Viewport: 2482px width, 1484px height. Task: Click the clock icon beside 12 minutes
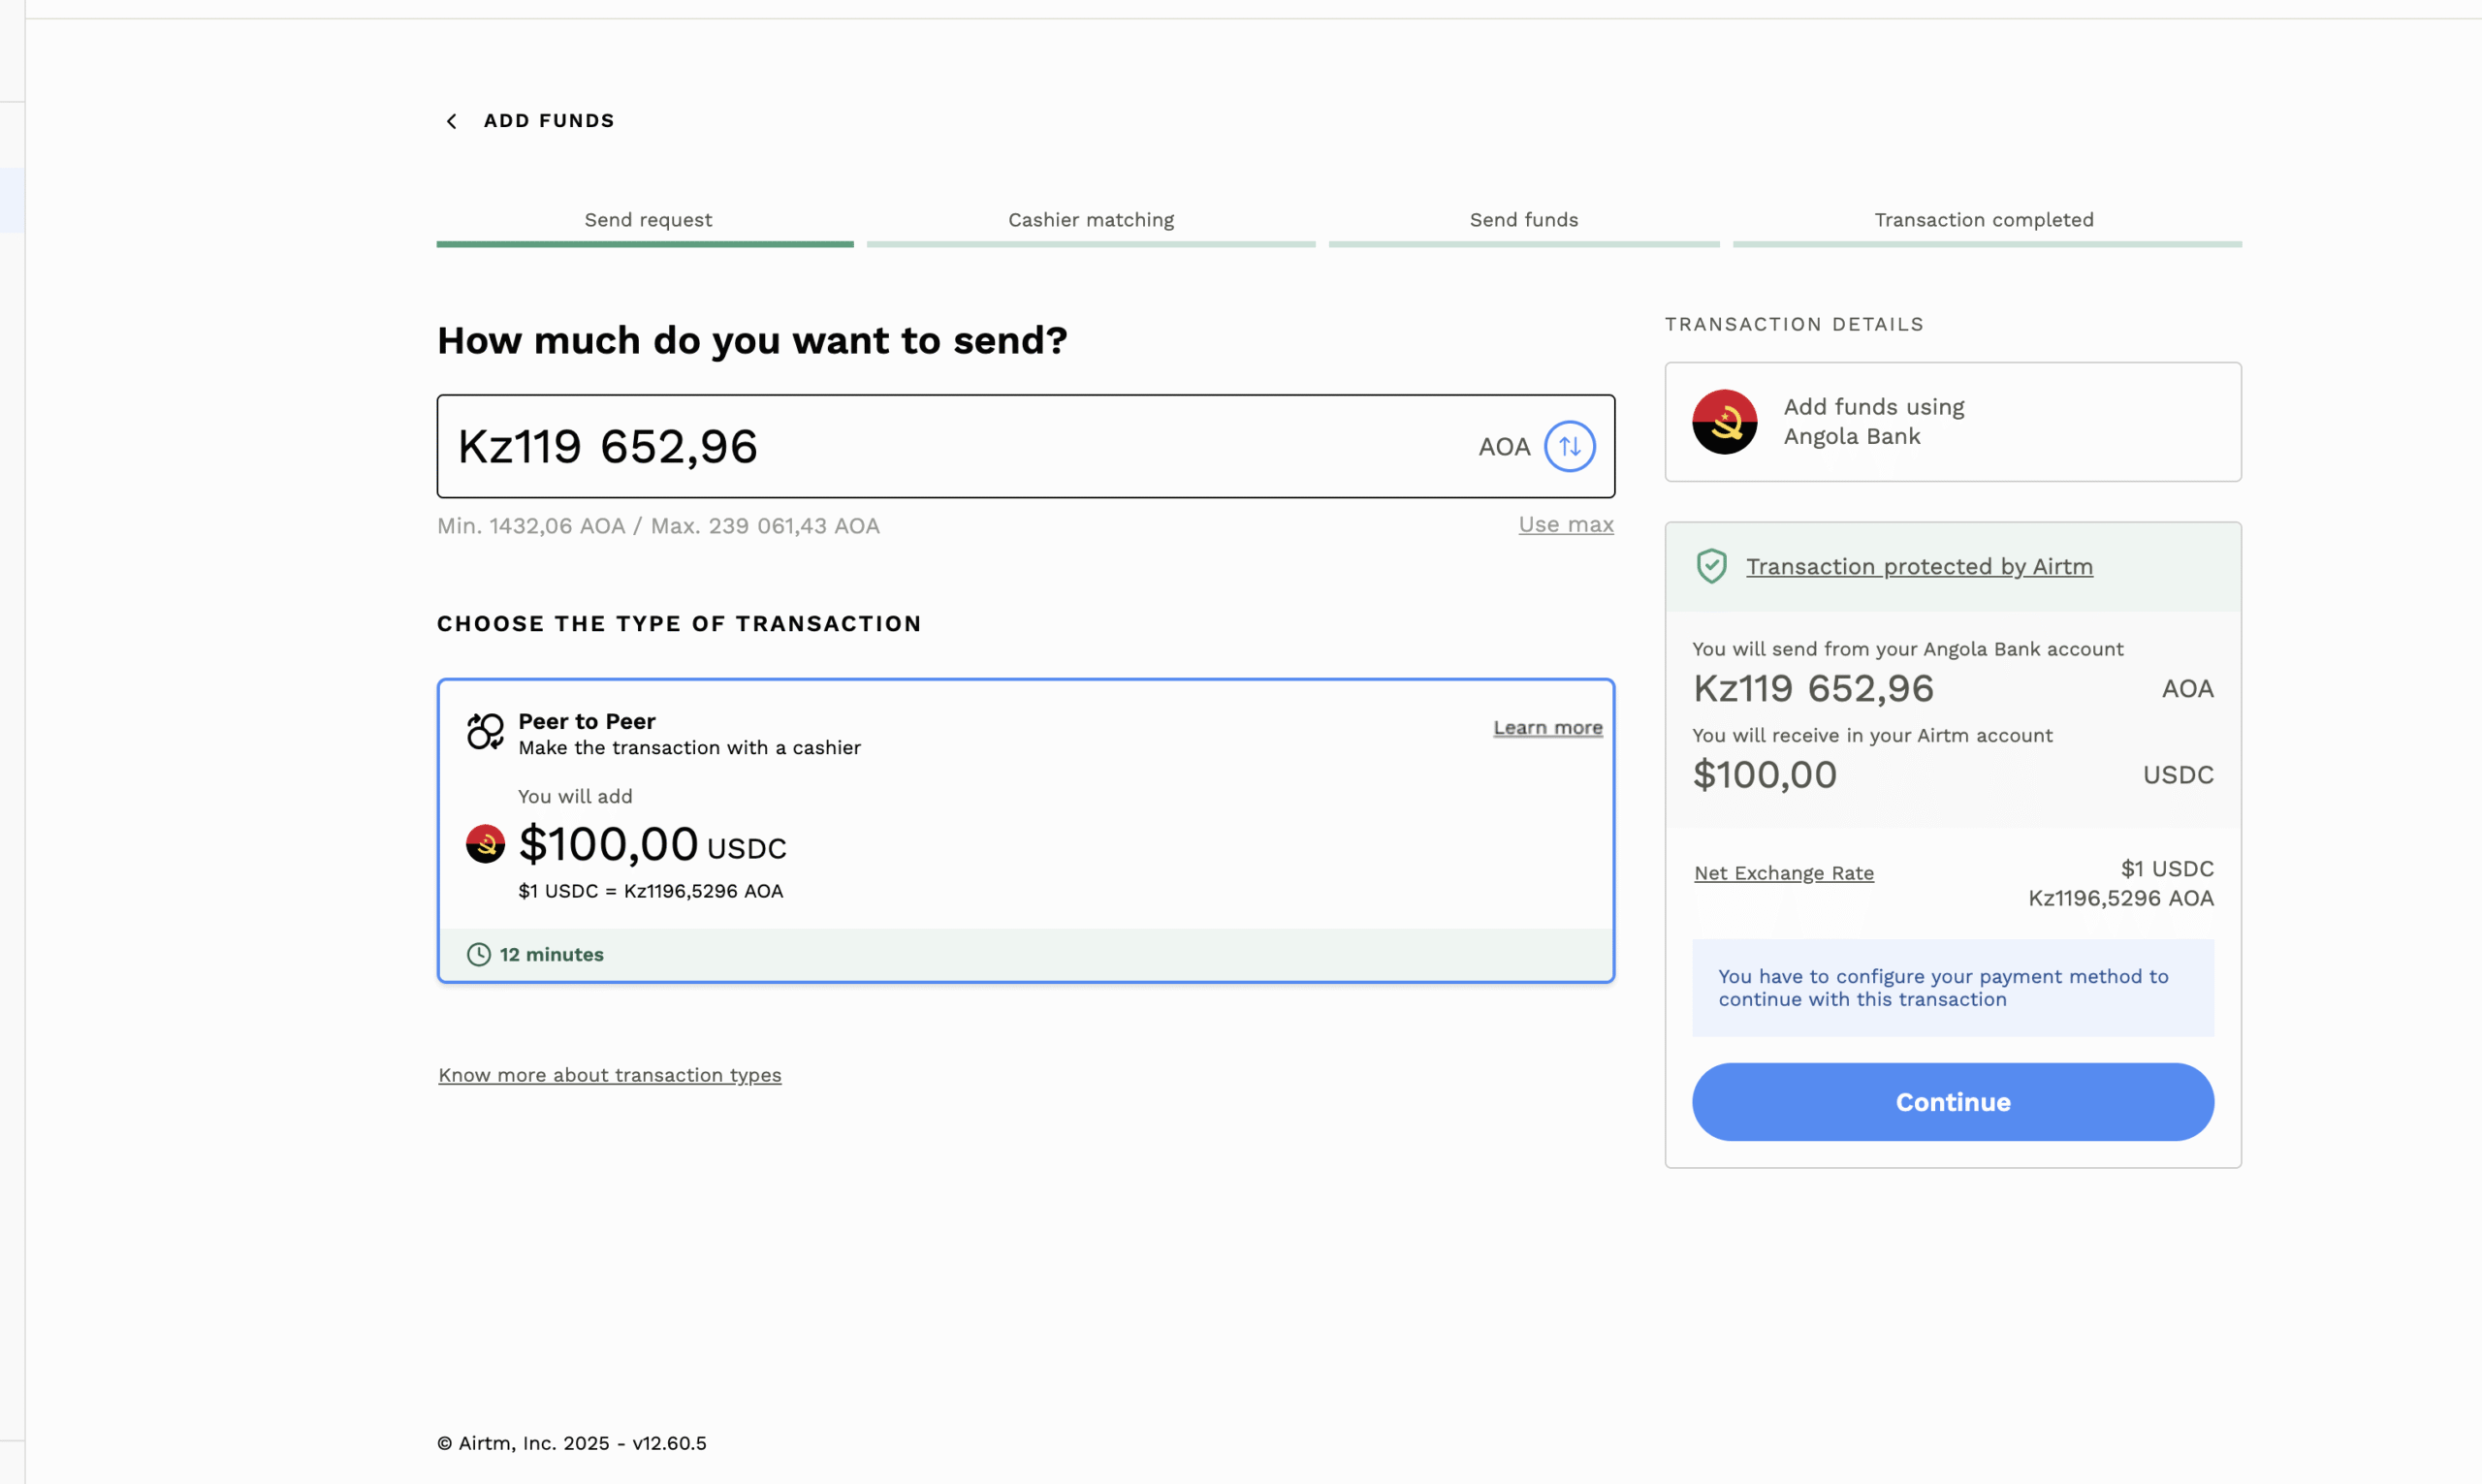479,954
